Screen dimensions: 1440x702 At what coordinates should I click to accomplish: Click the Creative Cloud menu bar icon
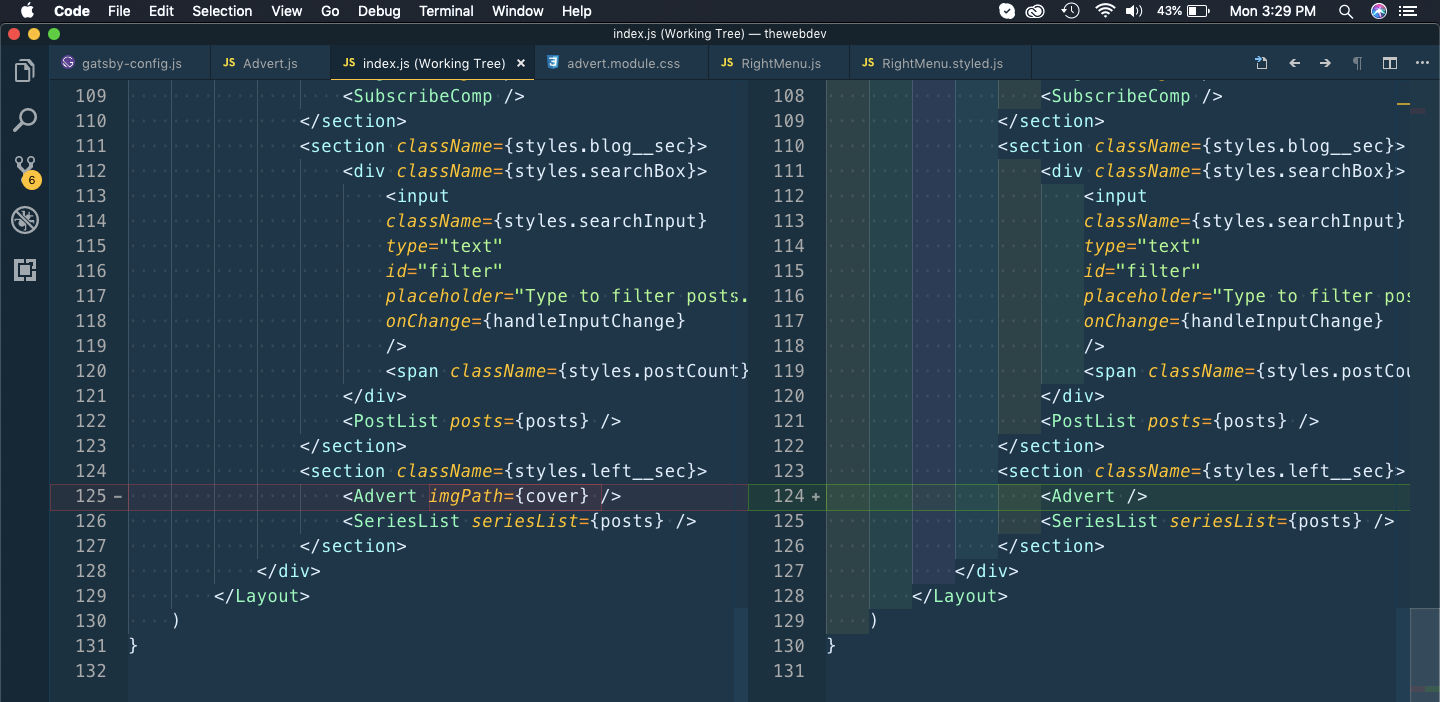(x=1036, y=11)
